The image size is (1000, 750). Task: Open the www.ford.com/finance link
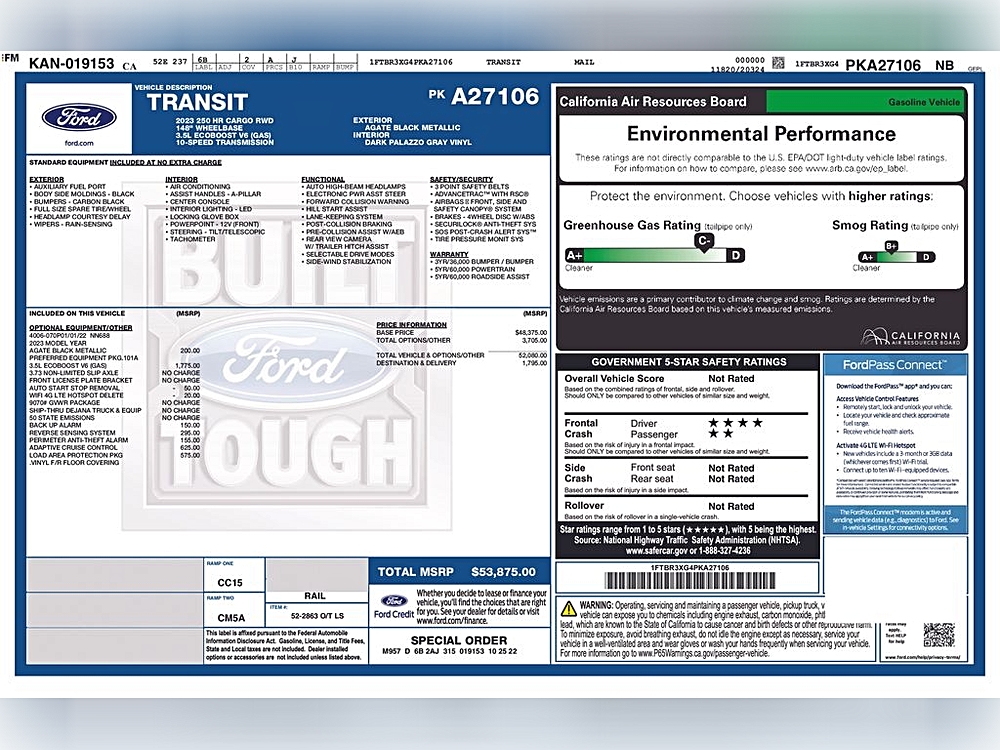(x=451, y=621)
